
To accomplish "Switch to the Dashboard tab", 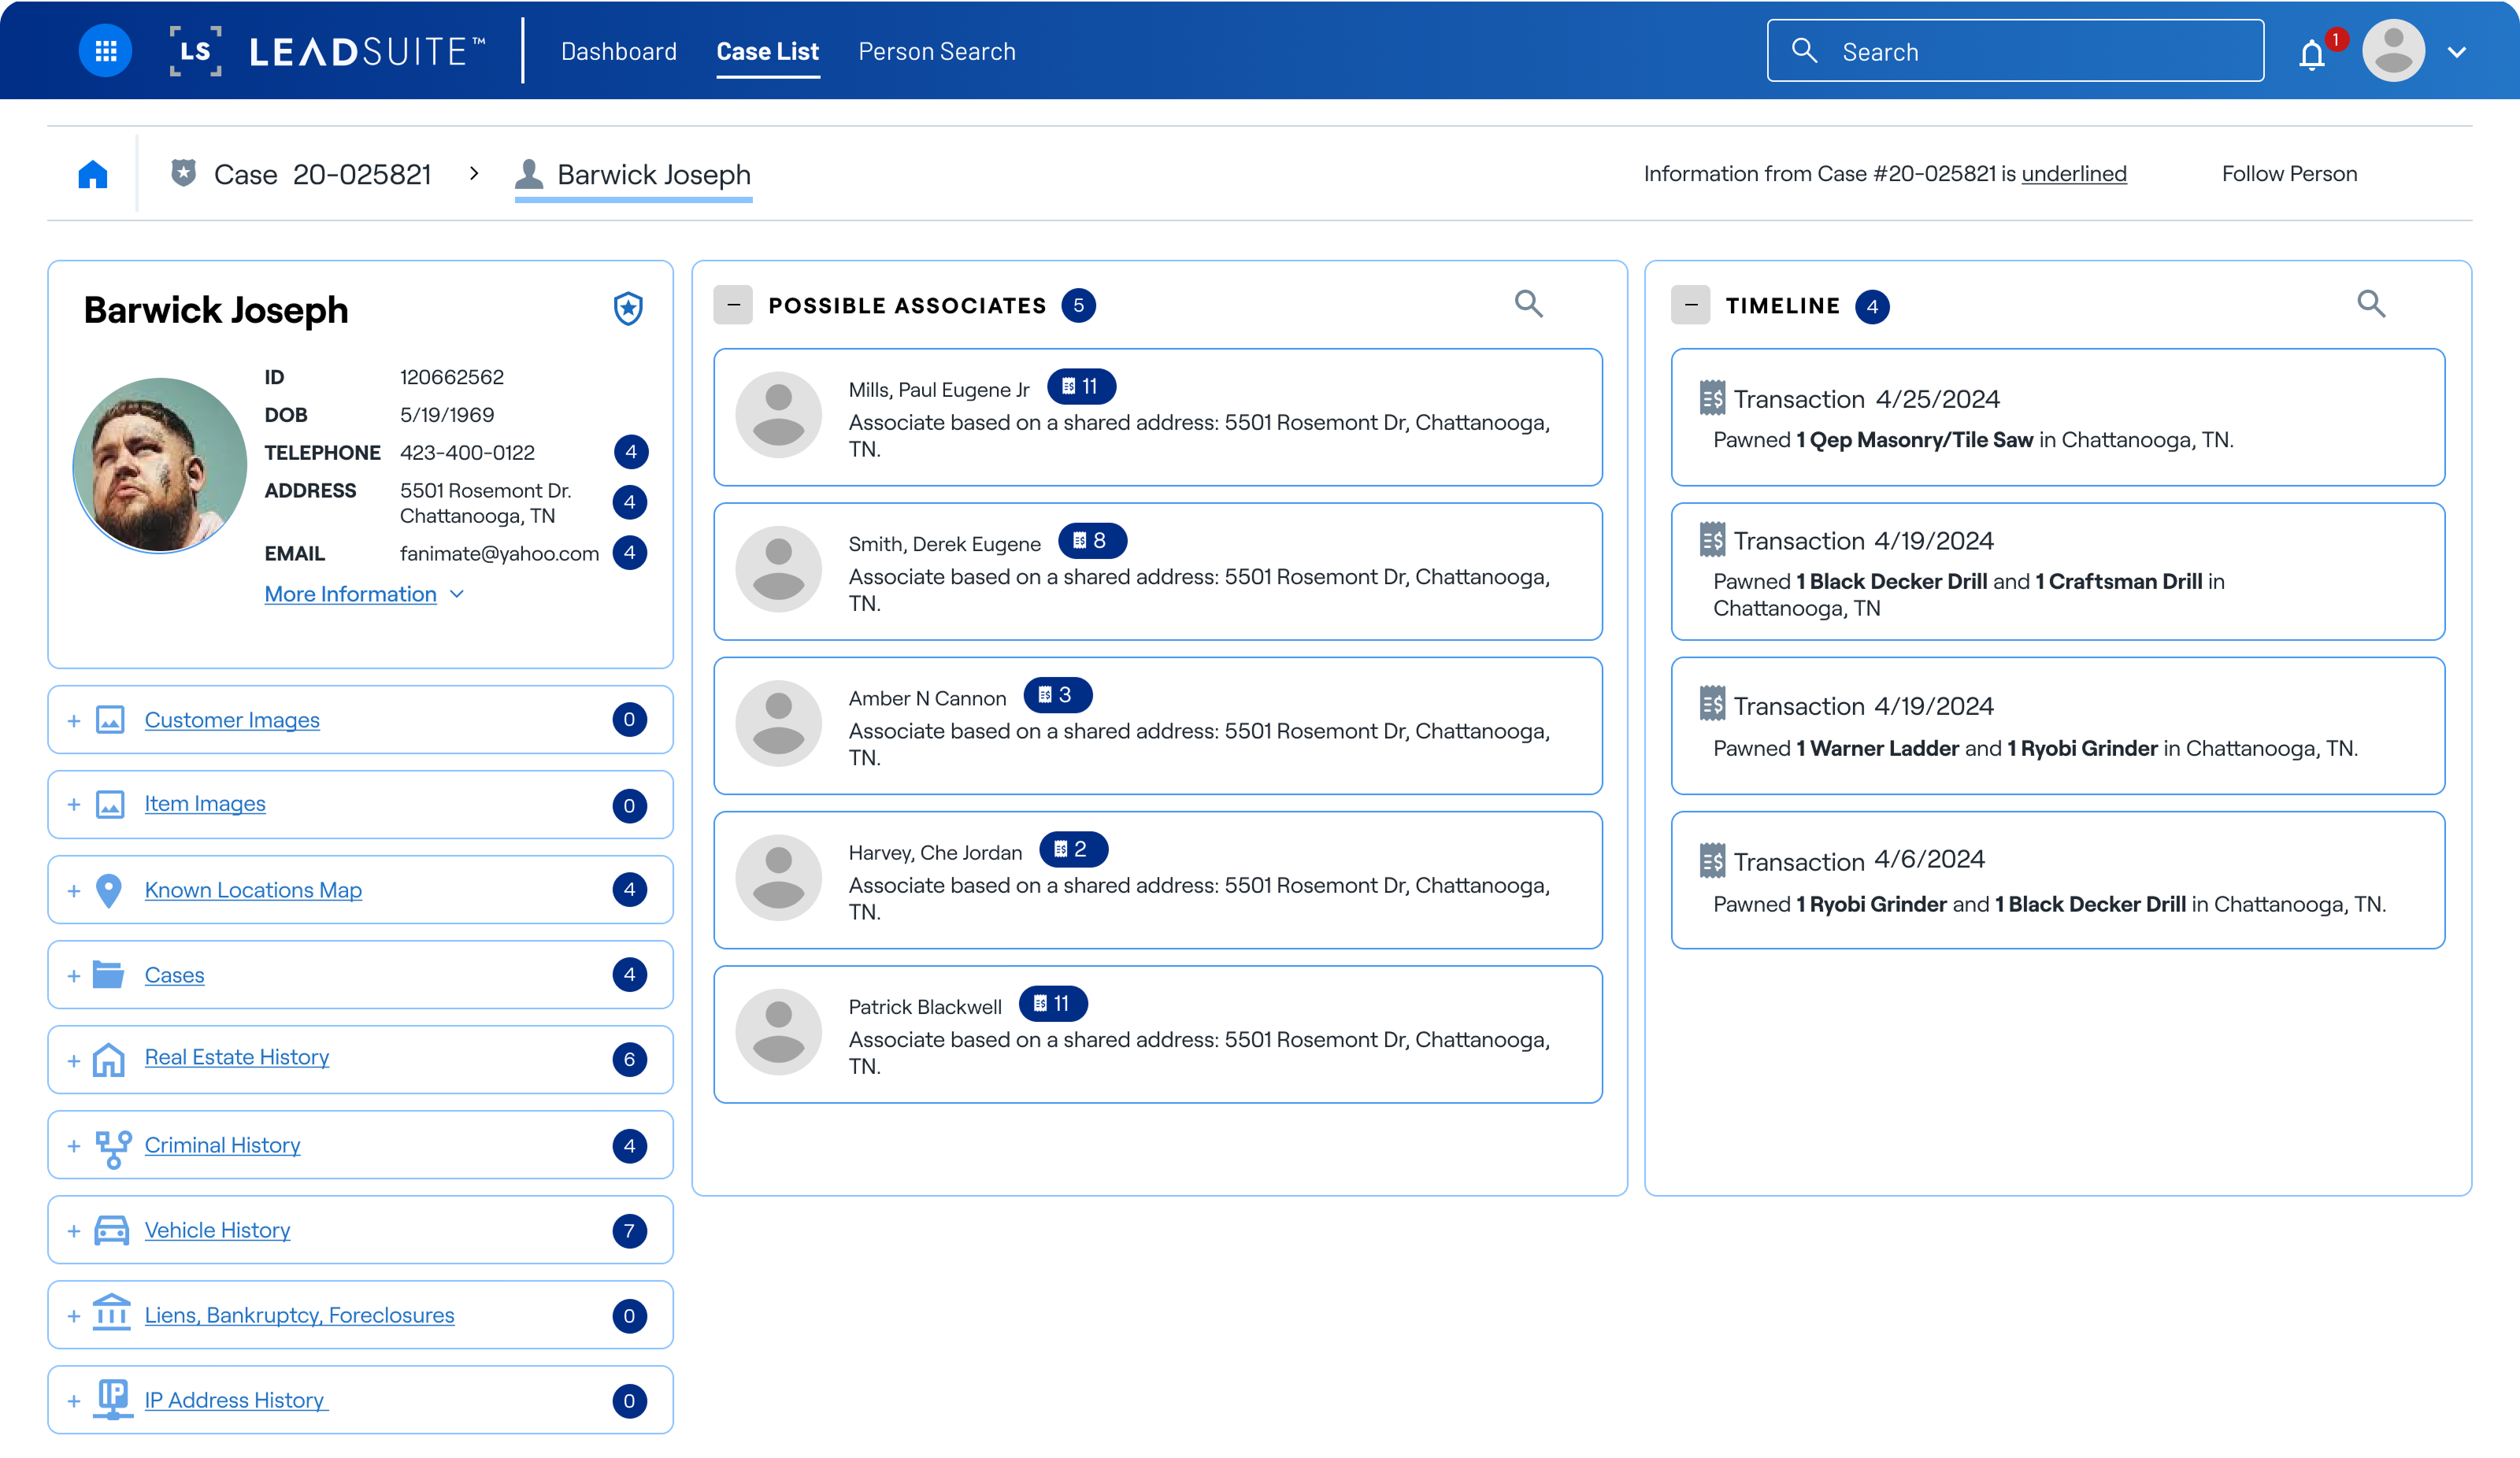I will (618, 51).
